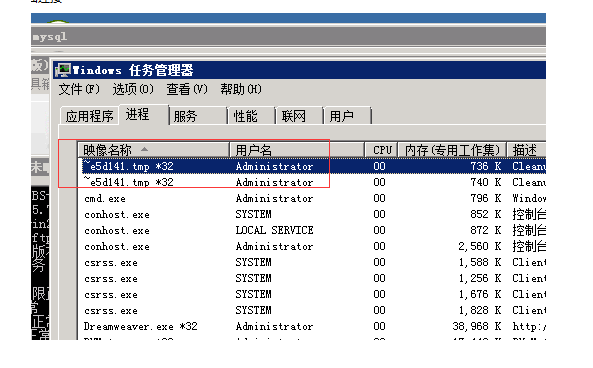
Task: Open the 性能 tab
Action: coord(251,116)
